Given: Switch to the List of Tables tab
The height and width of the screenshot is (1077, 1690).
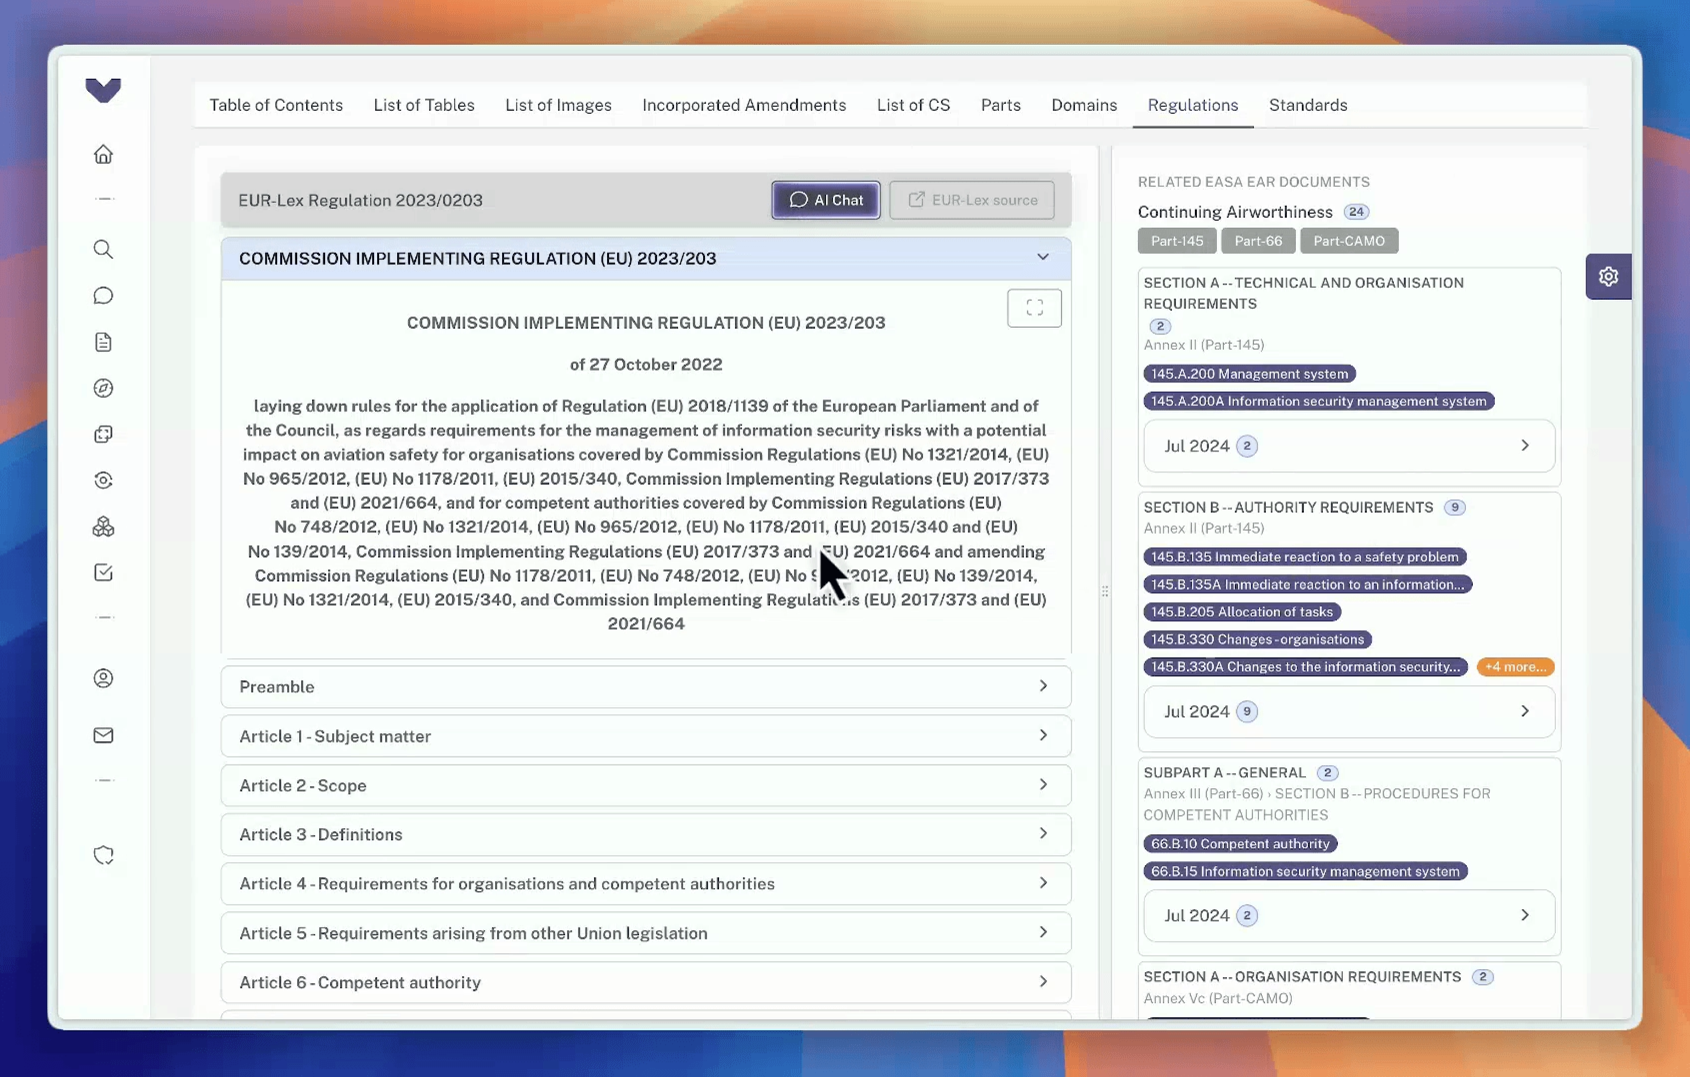Looking at the screenshot, I should coord(424,105).
